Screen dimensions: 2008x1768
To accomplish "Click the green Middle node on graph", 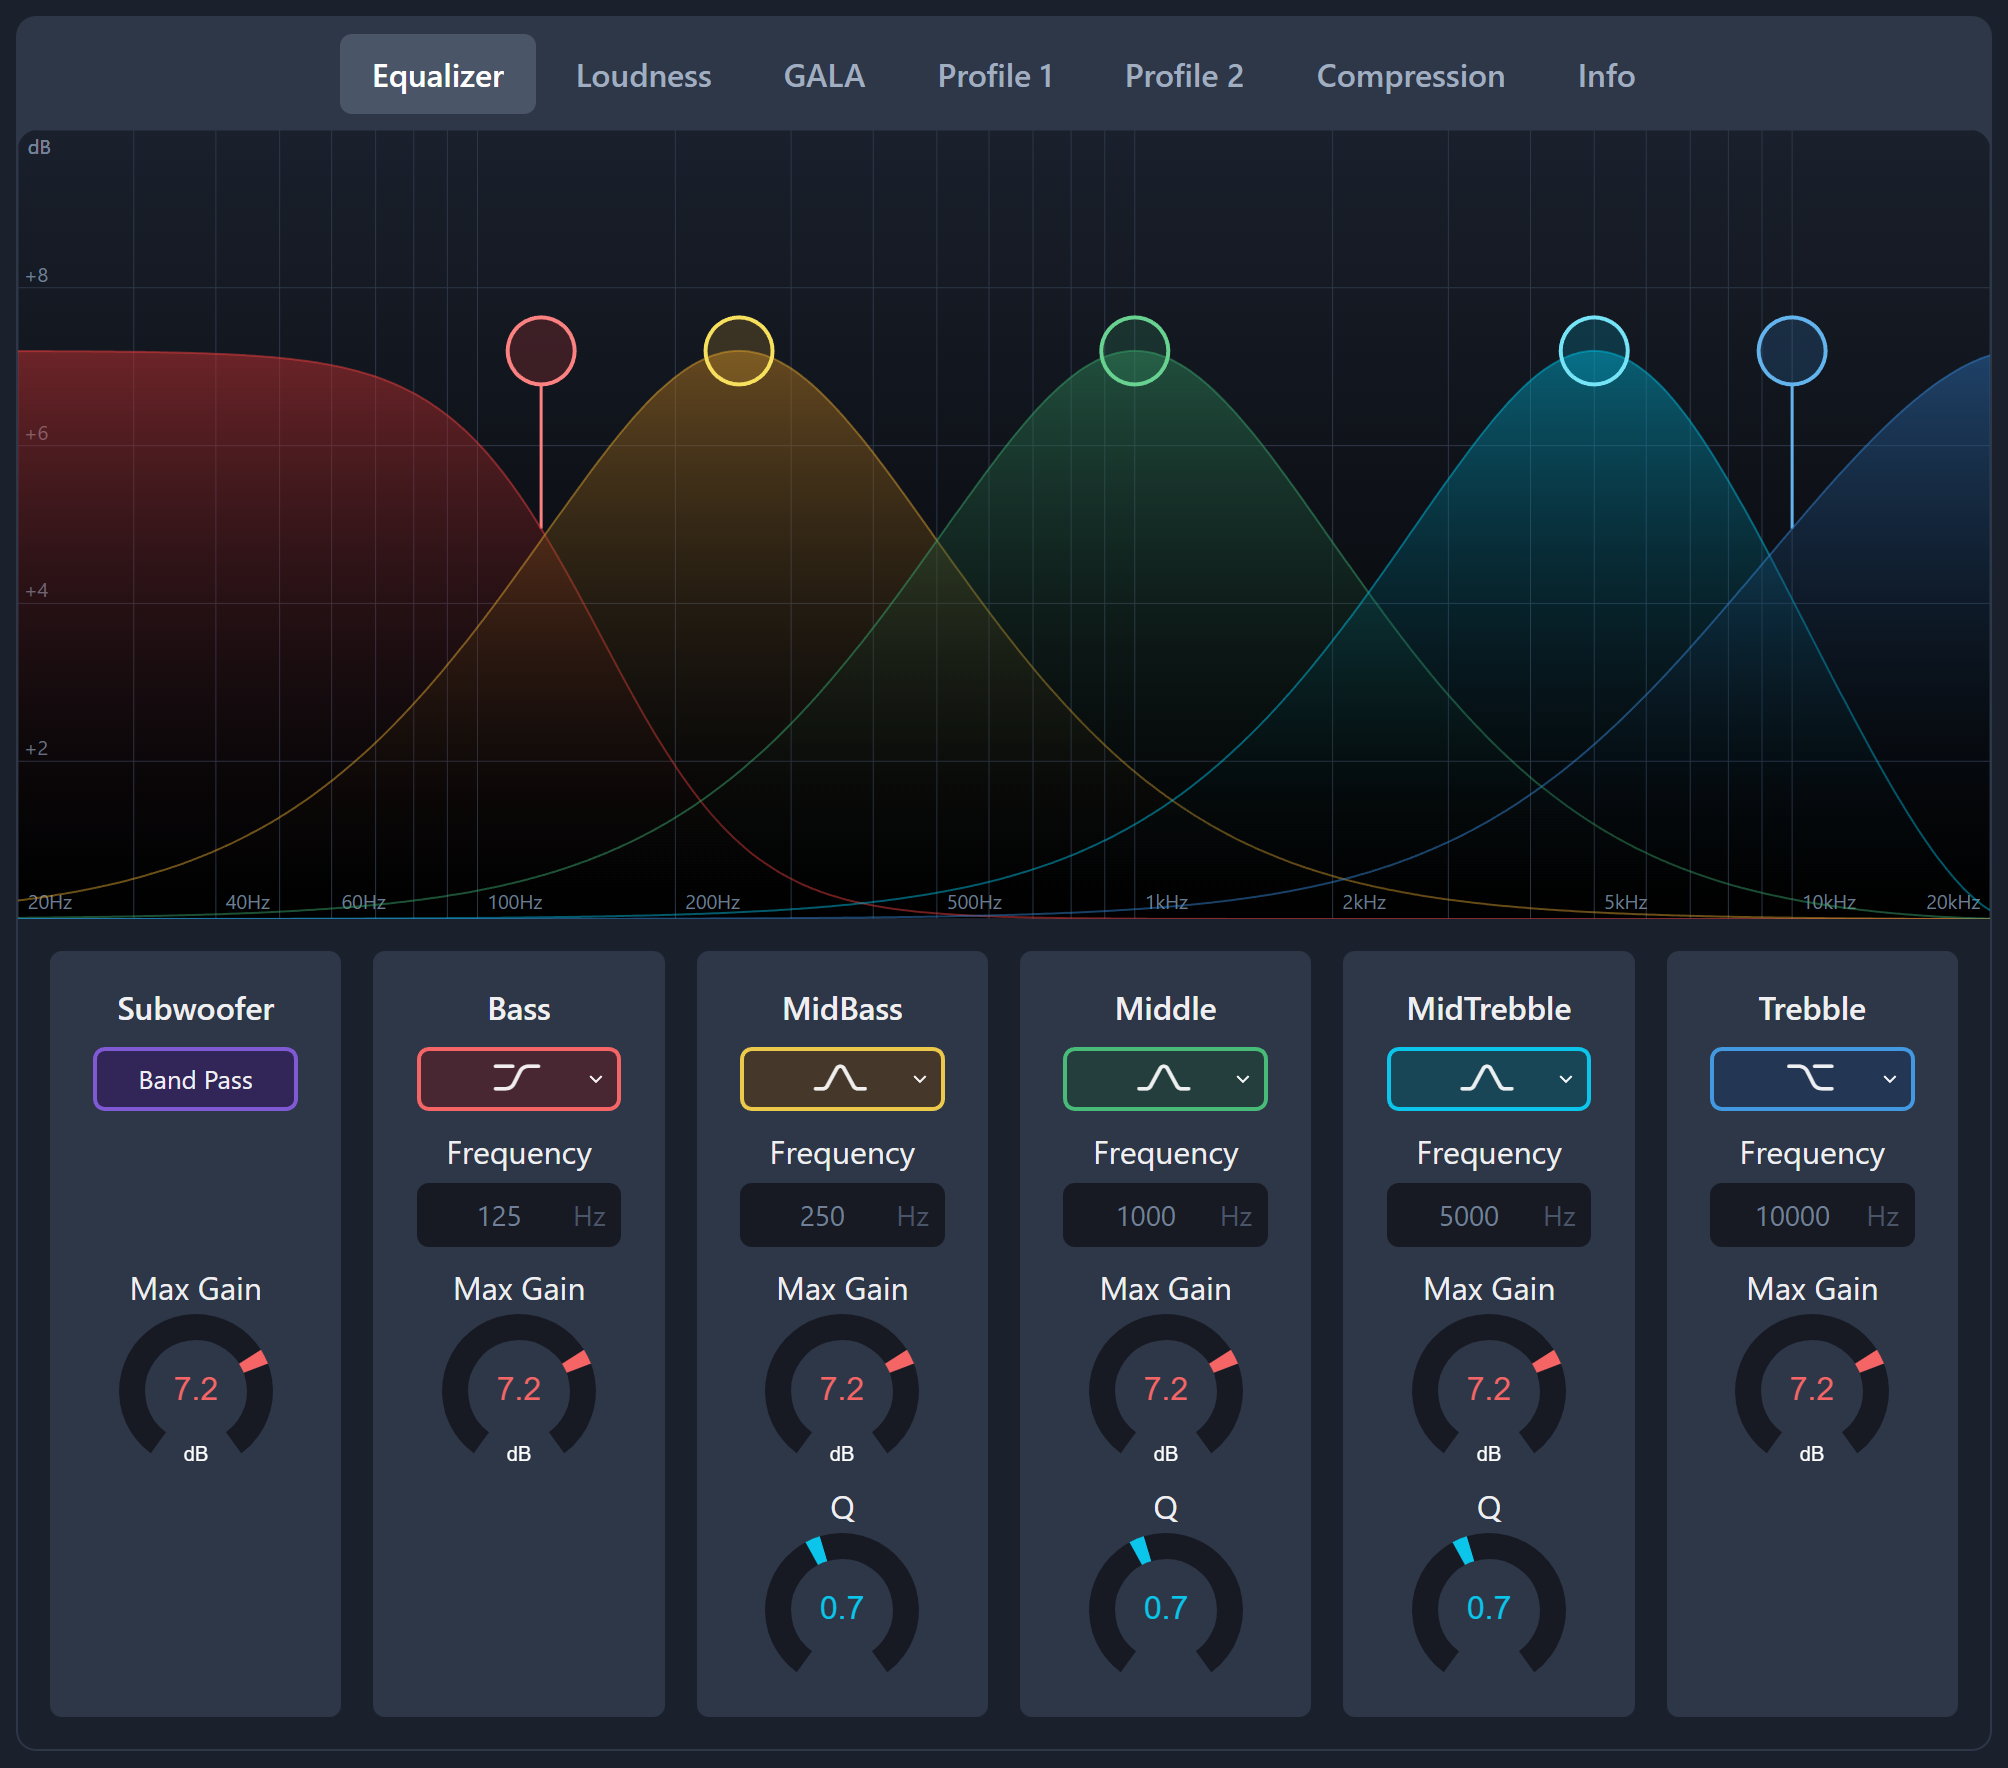I will (x=1134, y=350).
